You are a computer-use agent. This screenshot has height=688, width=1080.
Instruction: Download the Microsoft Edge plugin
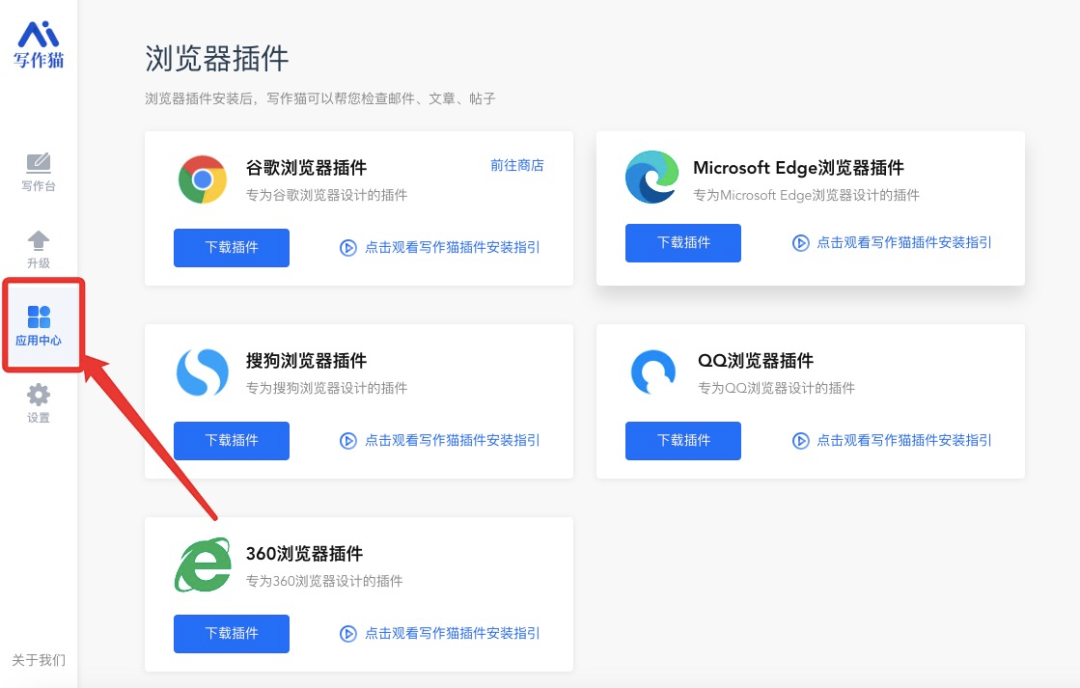click(x=683, y=242)
